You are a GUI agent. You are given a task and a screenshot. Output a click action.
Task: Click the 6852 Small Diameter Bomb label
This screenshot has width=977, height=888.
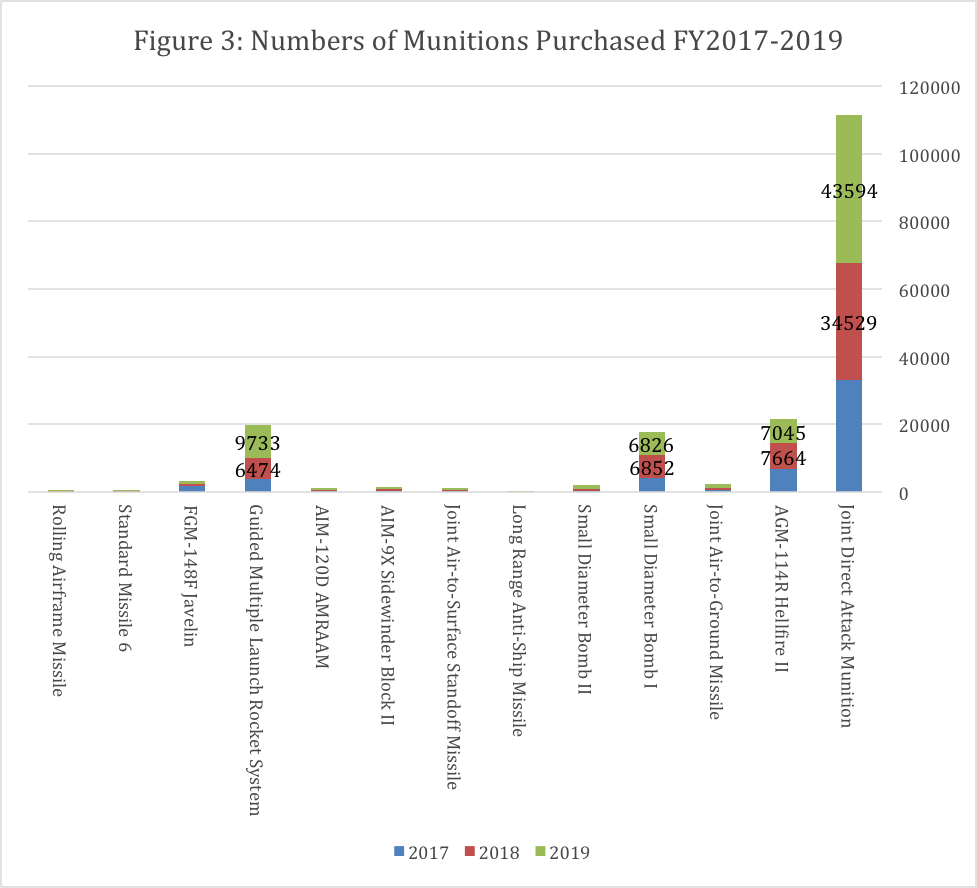click(x=651, y=469)
